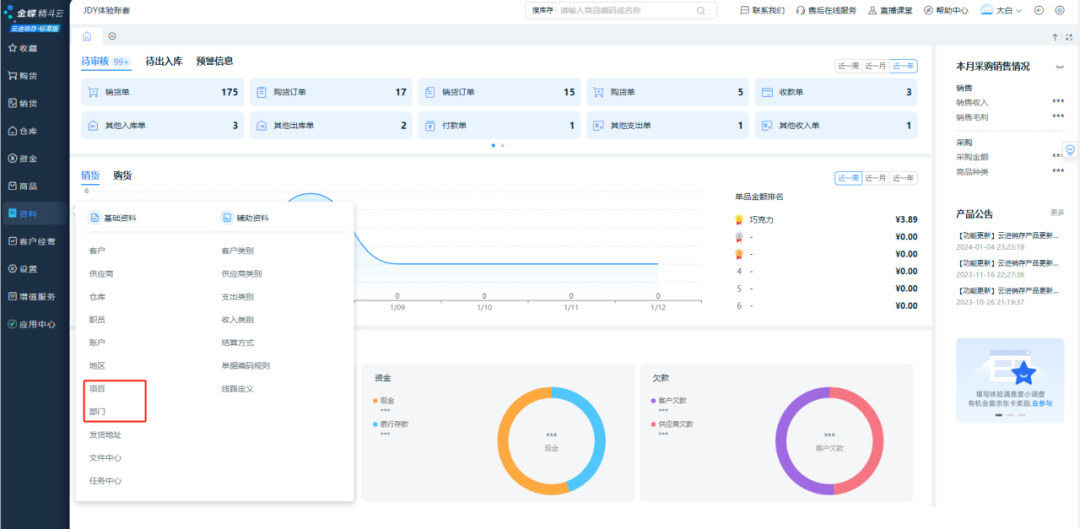Select 近一周 in pending review panel

848,66
